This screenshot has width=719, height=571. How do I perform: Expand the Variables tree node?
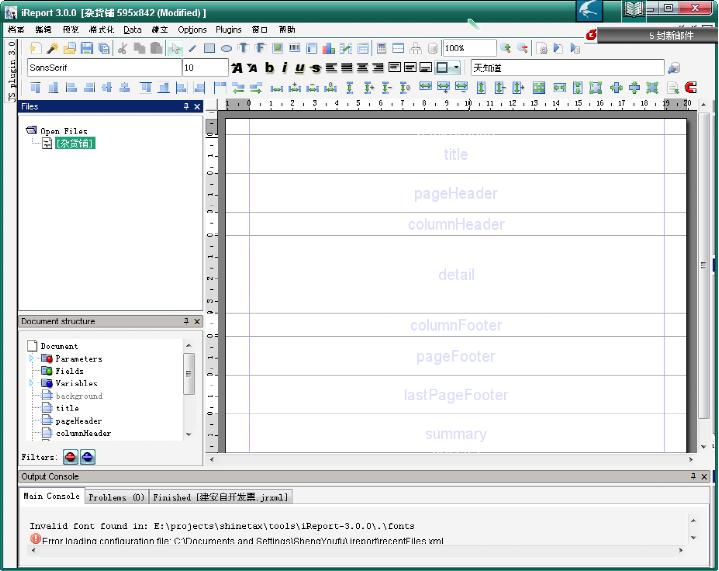32,383
